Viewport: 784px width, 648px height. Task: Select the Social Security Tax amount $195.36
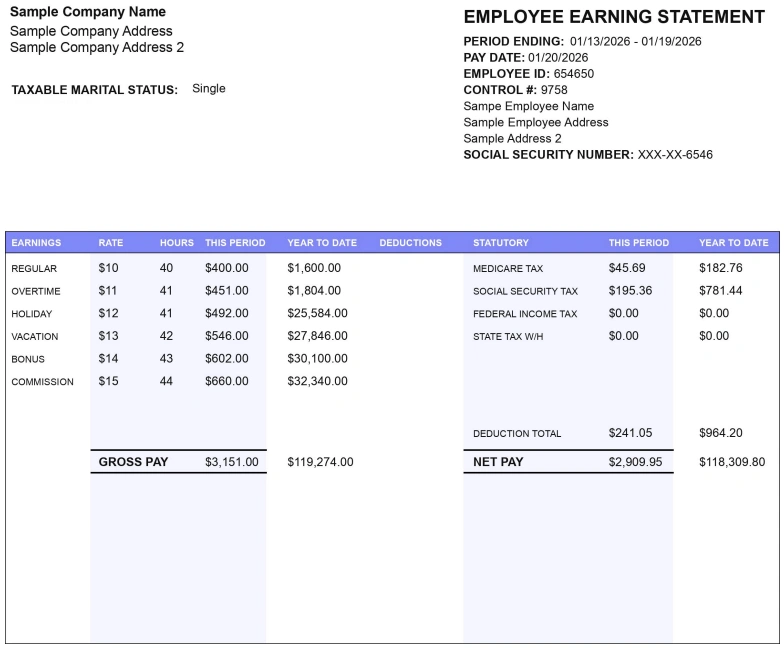630,291
